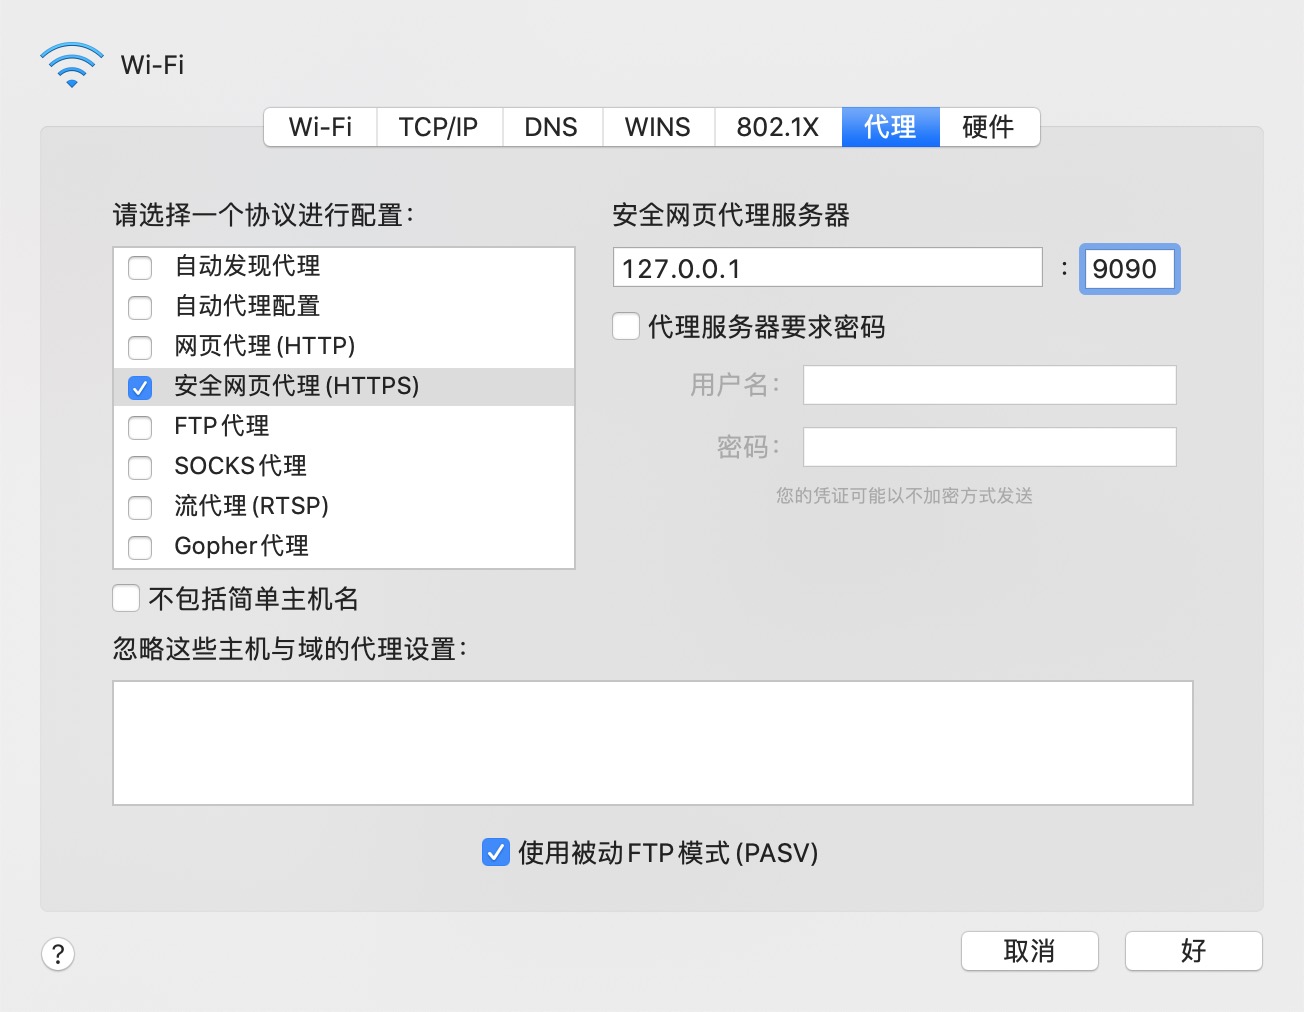Click the 用户名 input field
The width and height of the screenshot is (1304, 1012).
coord(990,385)
